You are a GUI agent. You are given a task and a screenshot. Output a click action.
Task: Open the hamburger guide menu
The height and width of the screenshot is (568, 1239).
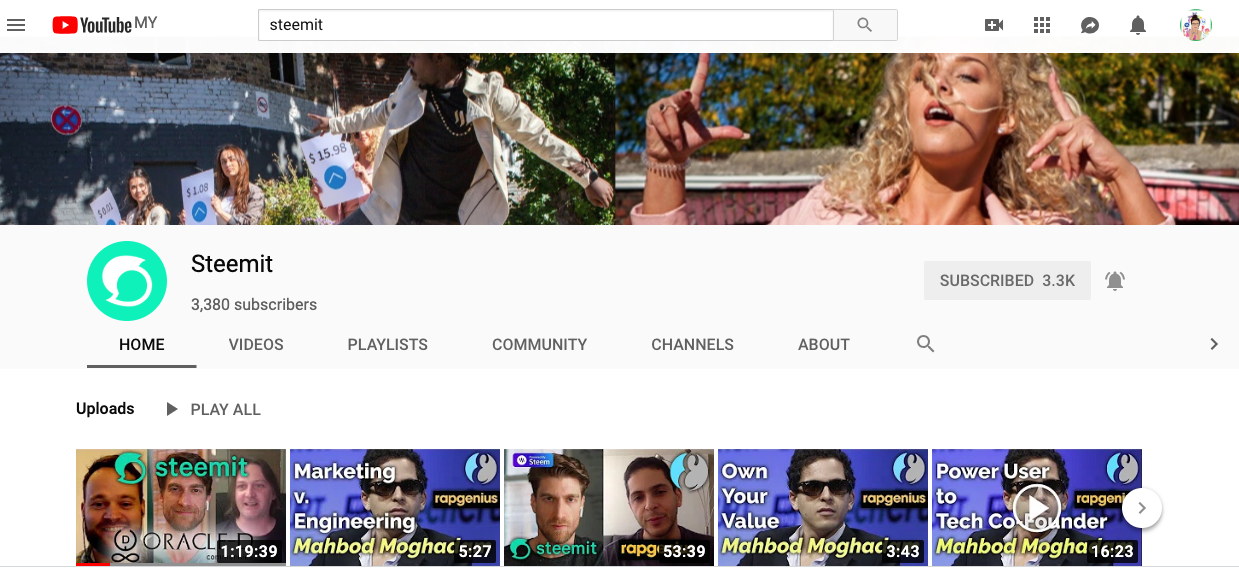pyautogui.click(x=16, y=25)
